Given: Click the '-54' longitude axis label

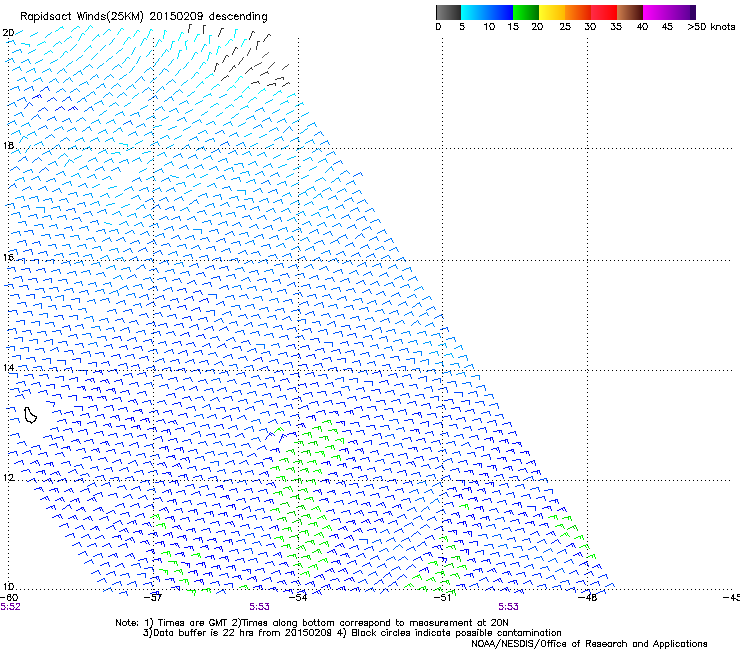Looking at the screenshot, I should (x=298, y=598).
